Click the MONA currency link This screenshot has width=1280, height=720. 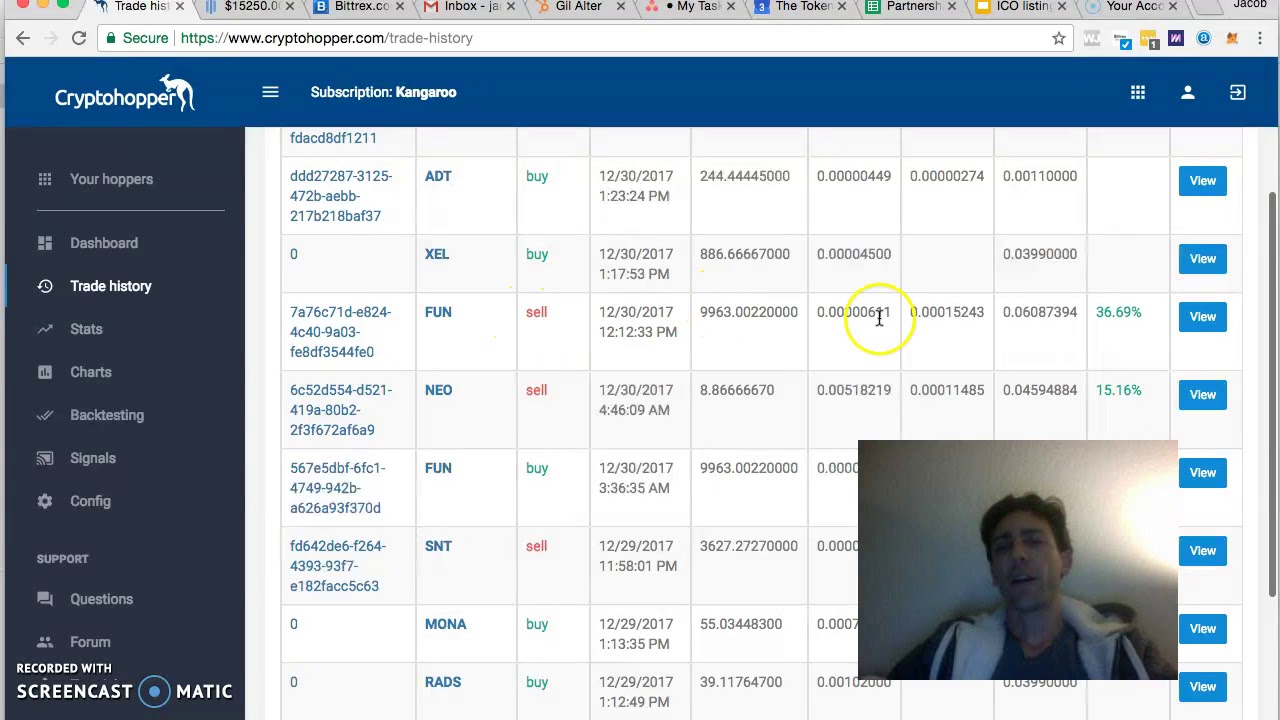(446, 624)
